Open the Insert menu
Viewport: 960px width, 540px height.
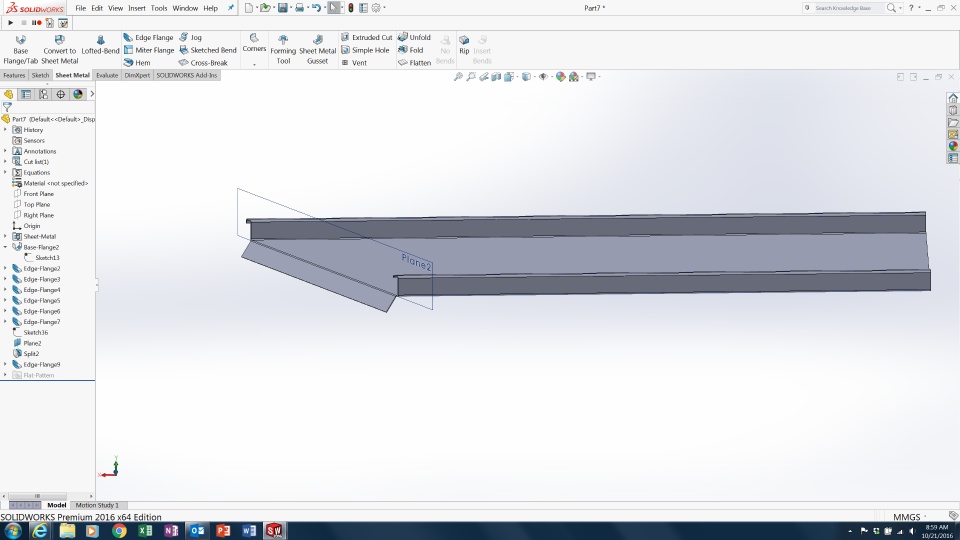point(137,8)
